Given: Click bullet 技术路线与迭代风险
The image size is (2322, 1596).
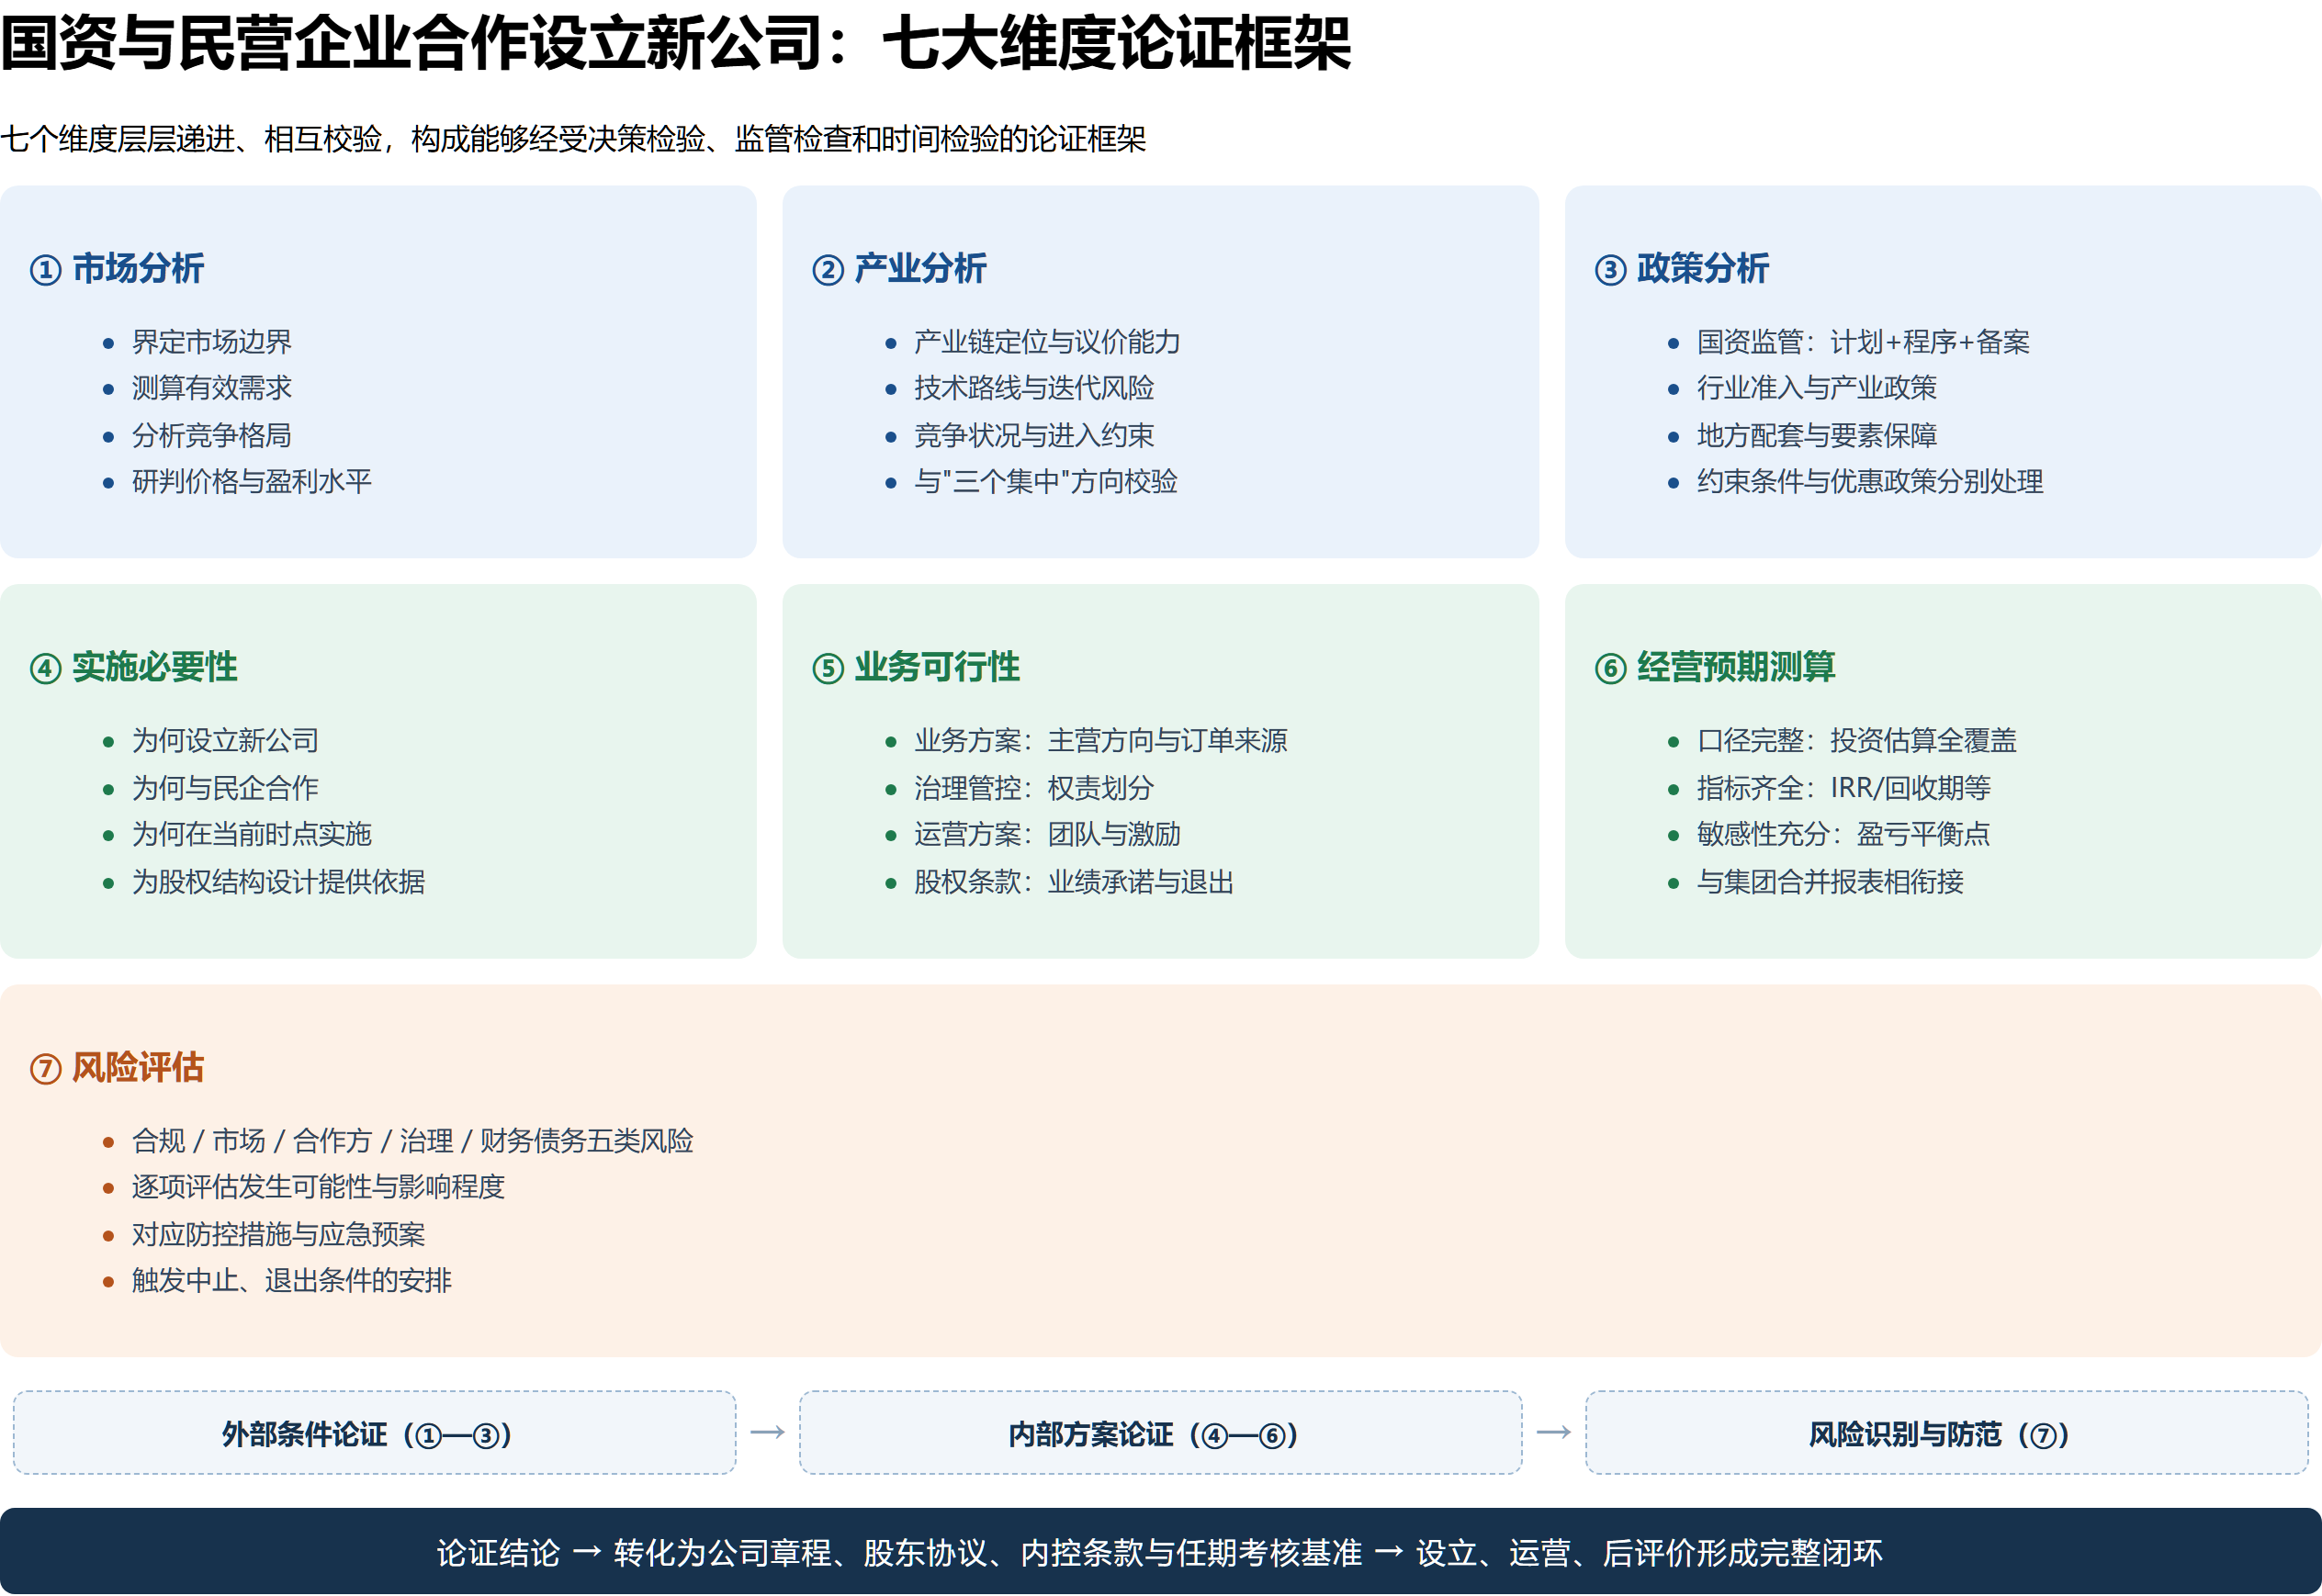Looking at the screenshot, I should pos(1034,388).
